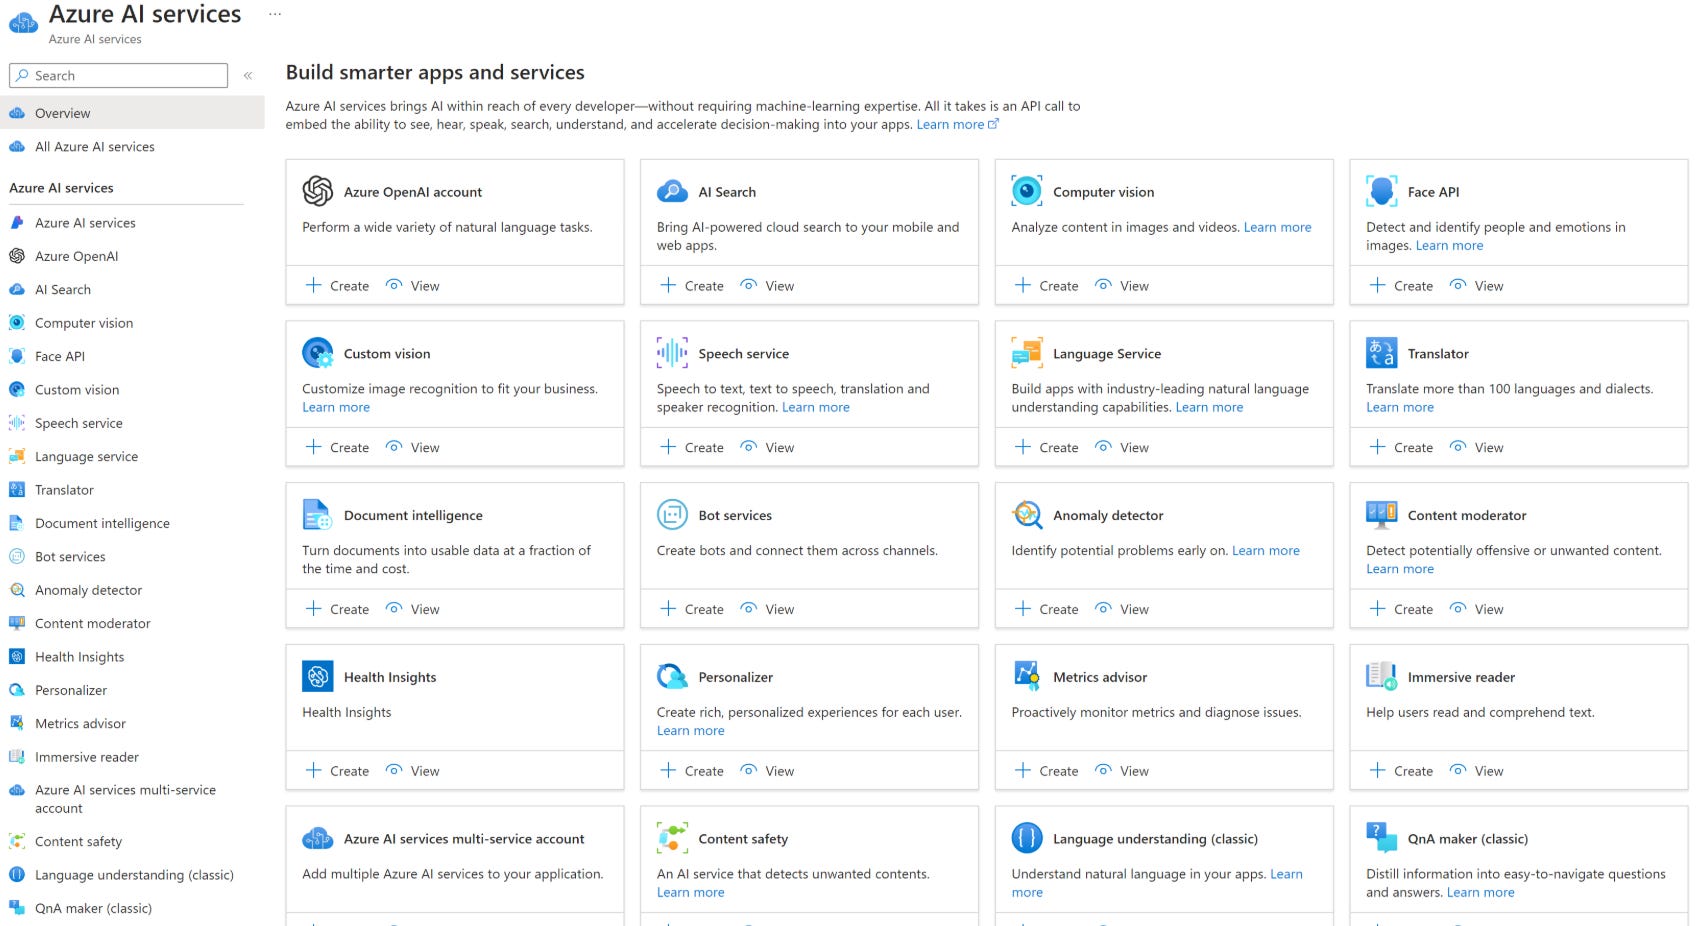Image resolution: width=1698 pixels, height=926 pixels.
Task: Click the AI Search card icon
Action: [672, 191]
